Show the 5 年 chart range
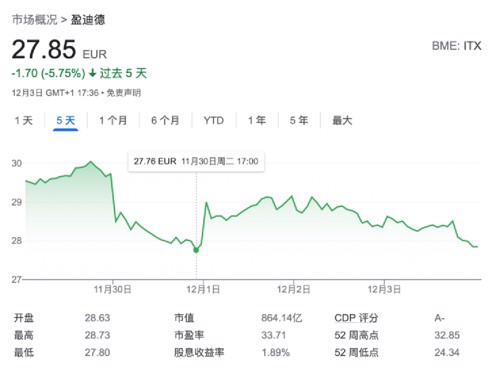This screenshot has width=500, height=369. [299, 120]
